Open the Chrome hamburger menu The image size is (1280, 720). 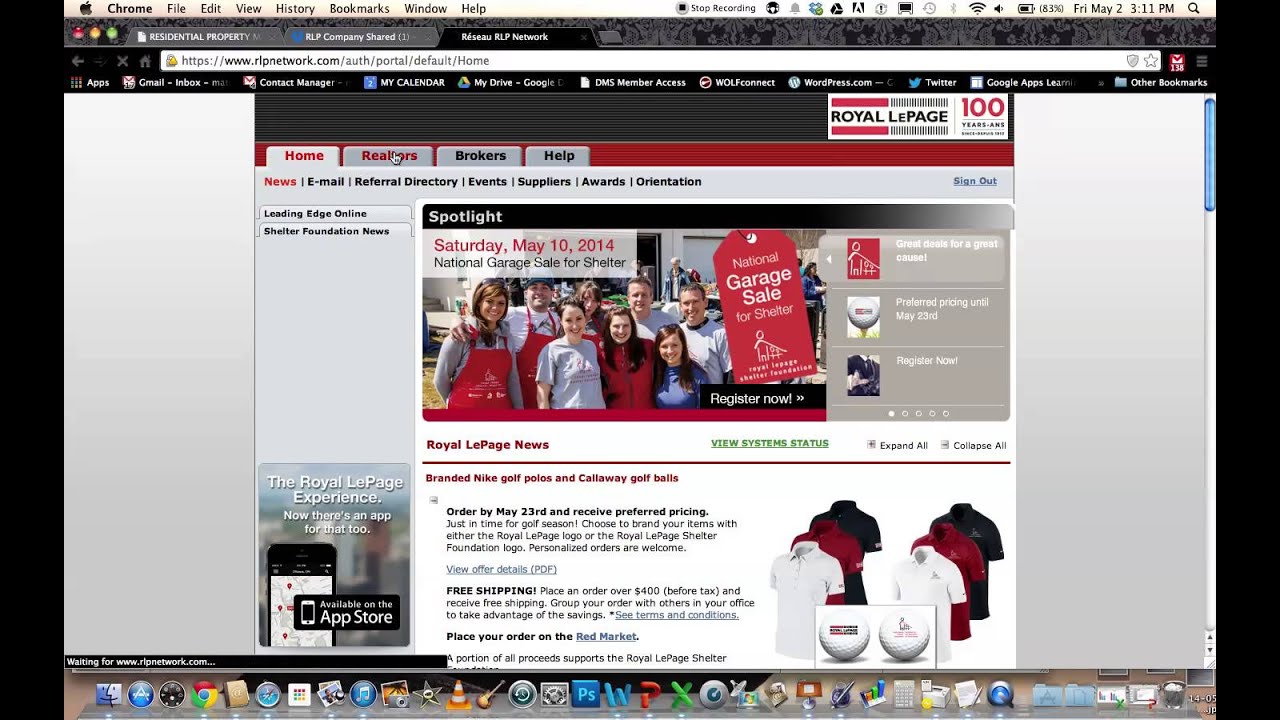[1202, 61]
